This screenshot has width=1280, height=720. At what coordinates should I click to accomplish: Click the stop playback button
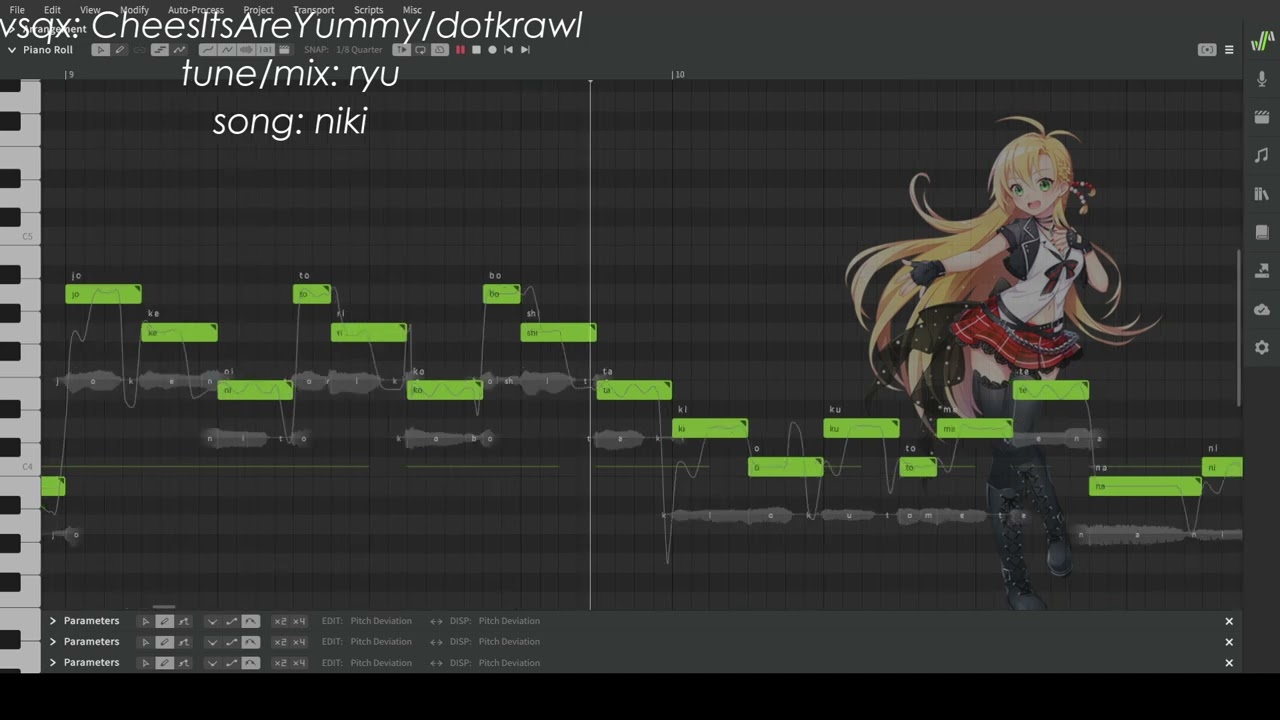point(476,50)
